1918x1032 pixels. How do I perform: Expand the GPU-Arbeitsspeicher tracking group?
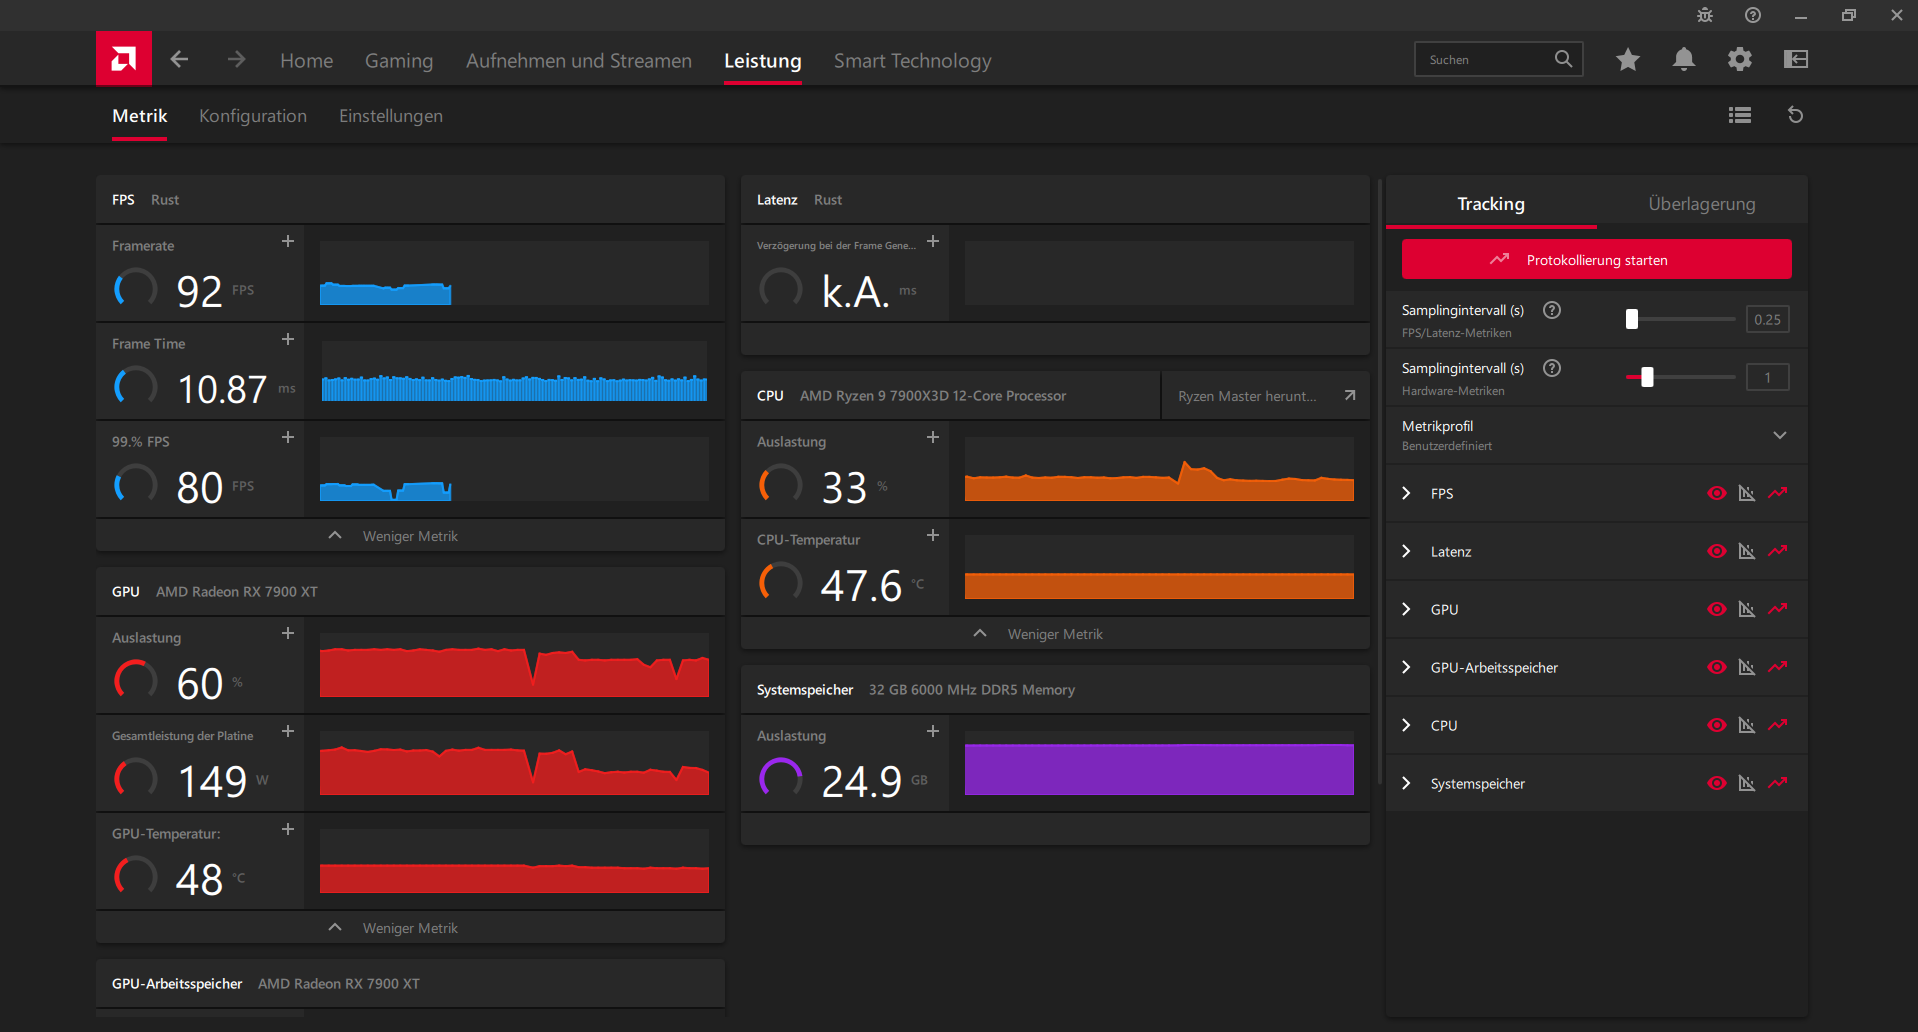(1407, 667)
